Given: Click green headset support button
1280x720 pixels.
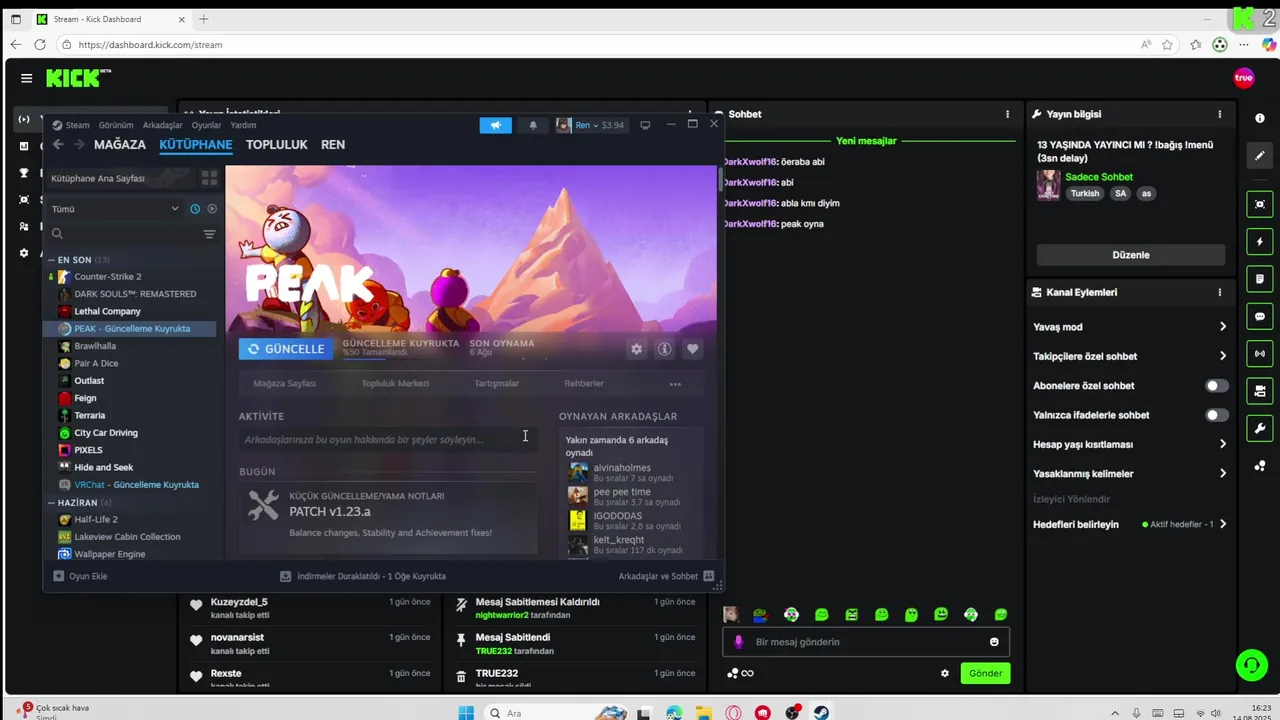Looking at the screenshot, I should 1251,664.
